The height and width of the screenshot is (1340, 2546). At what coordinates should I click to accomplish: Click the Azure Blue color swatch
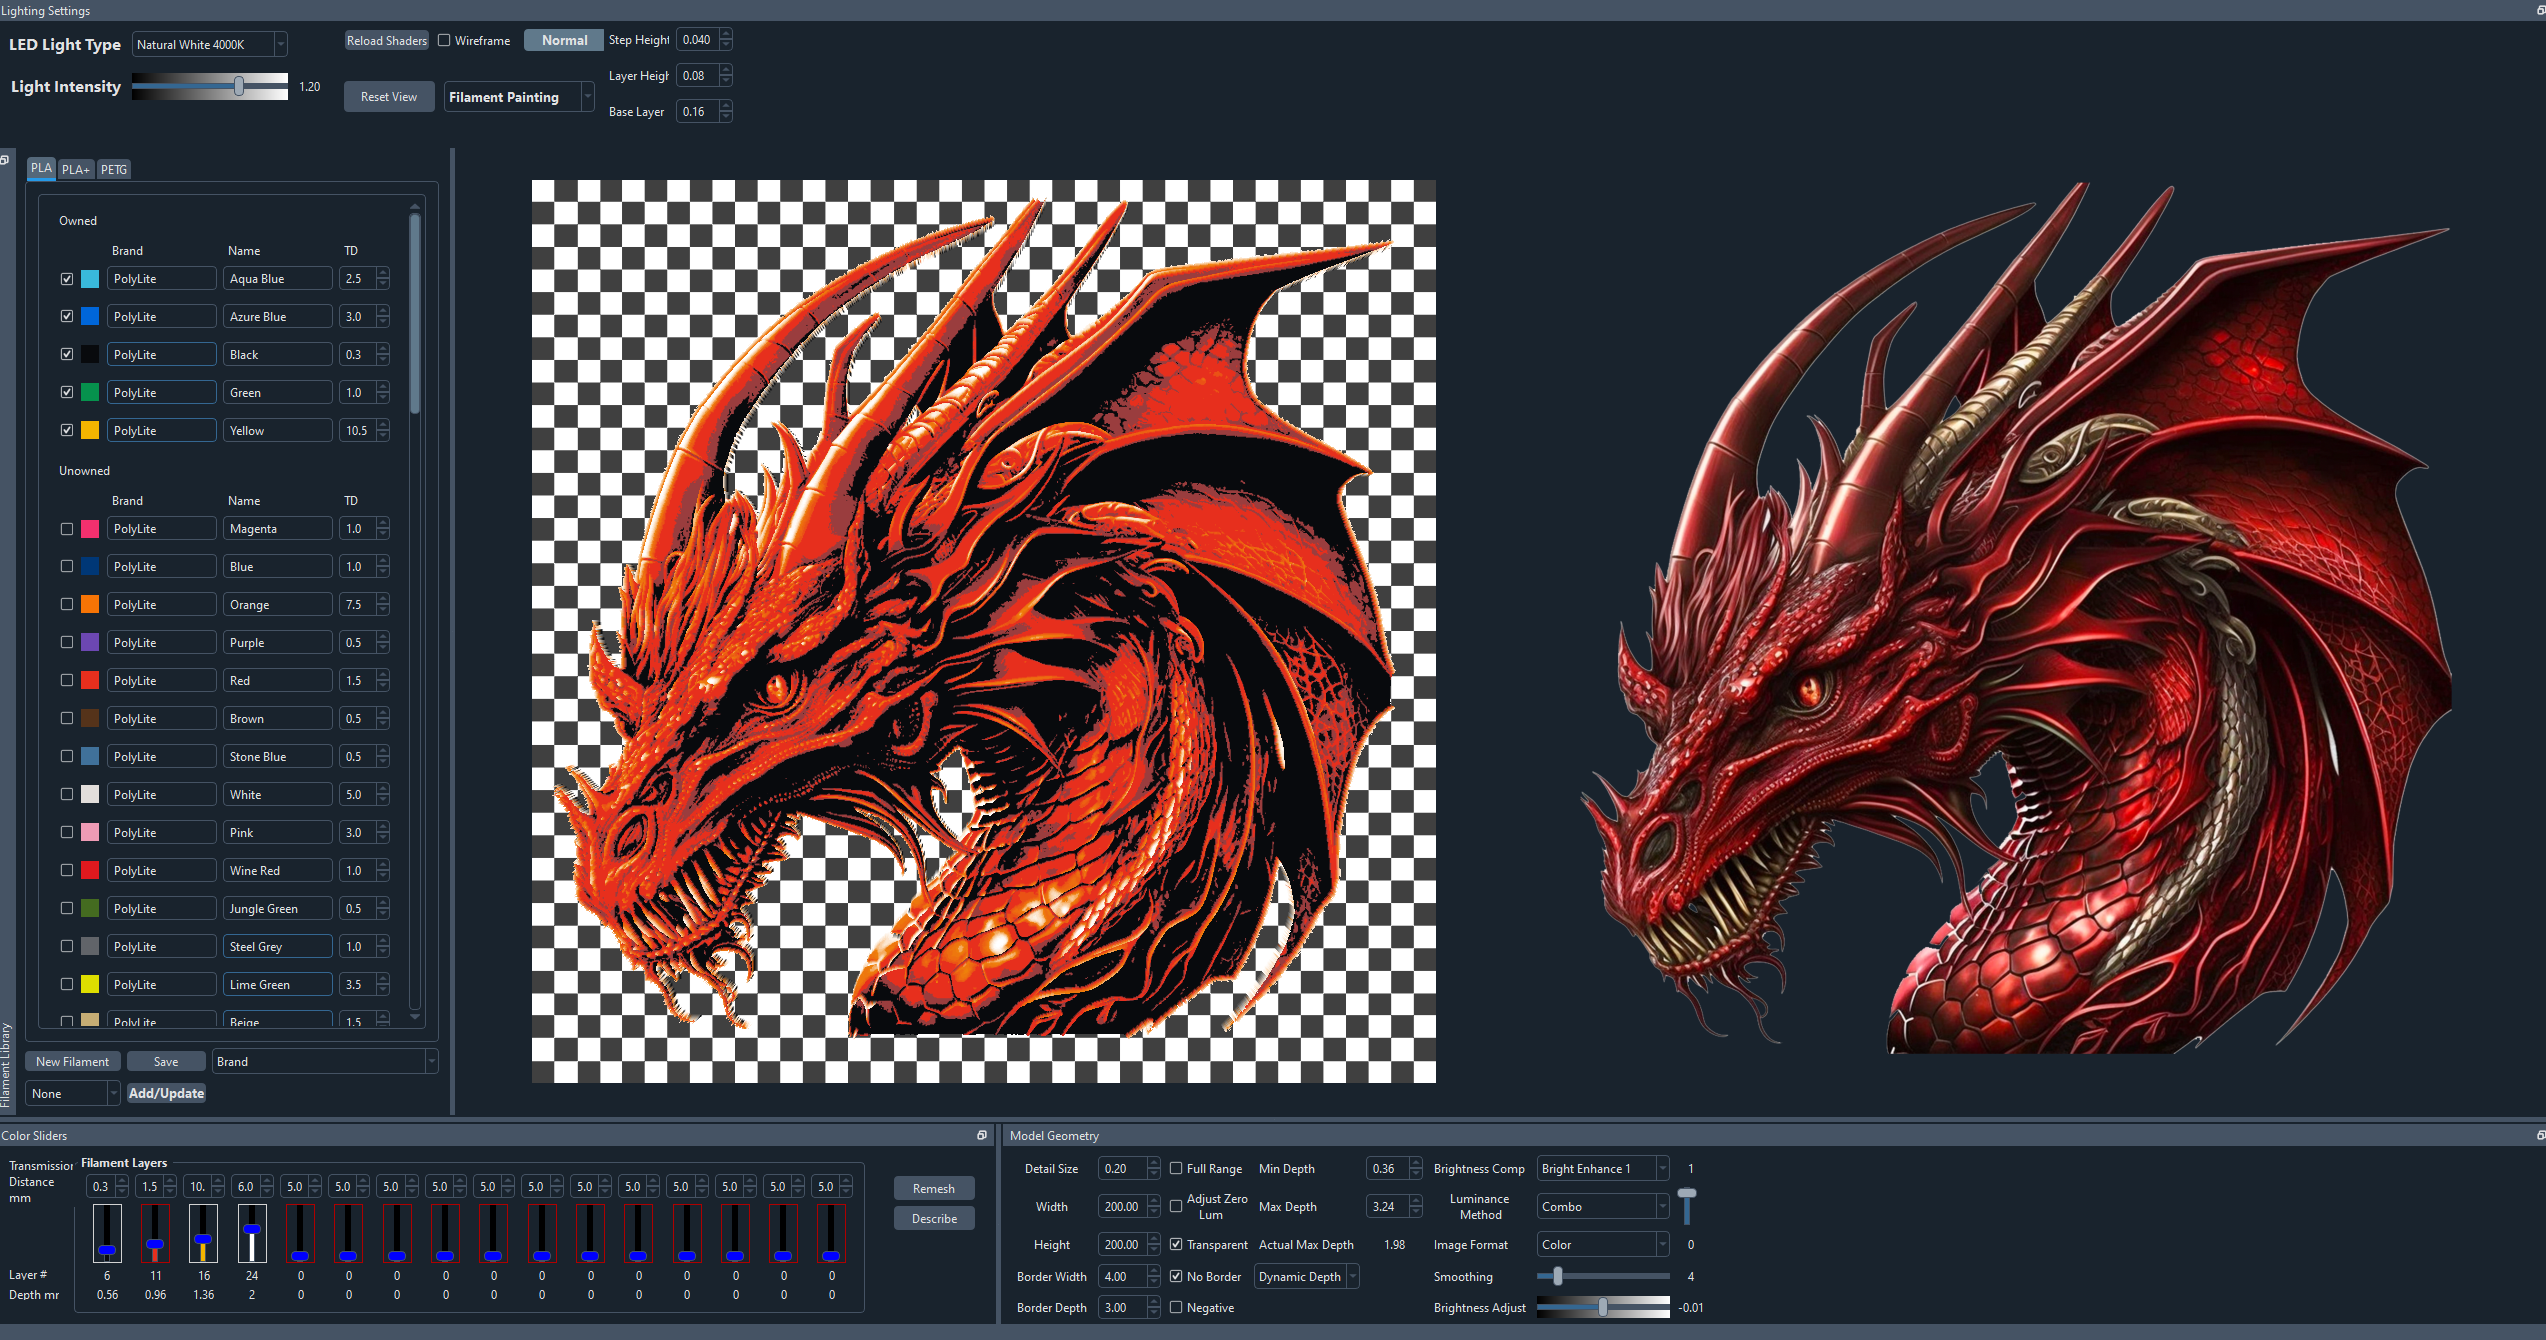[90, 317]
